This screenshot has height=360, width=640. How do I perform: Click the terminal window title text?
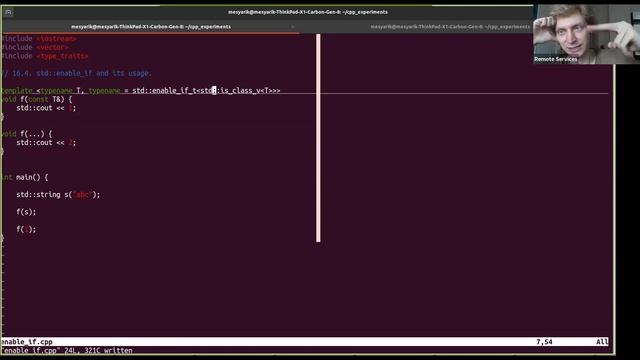pos(308,12)
